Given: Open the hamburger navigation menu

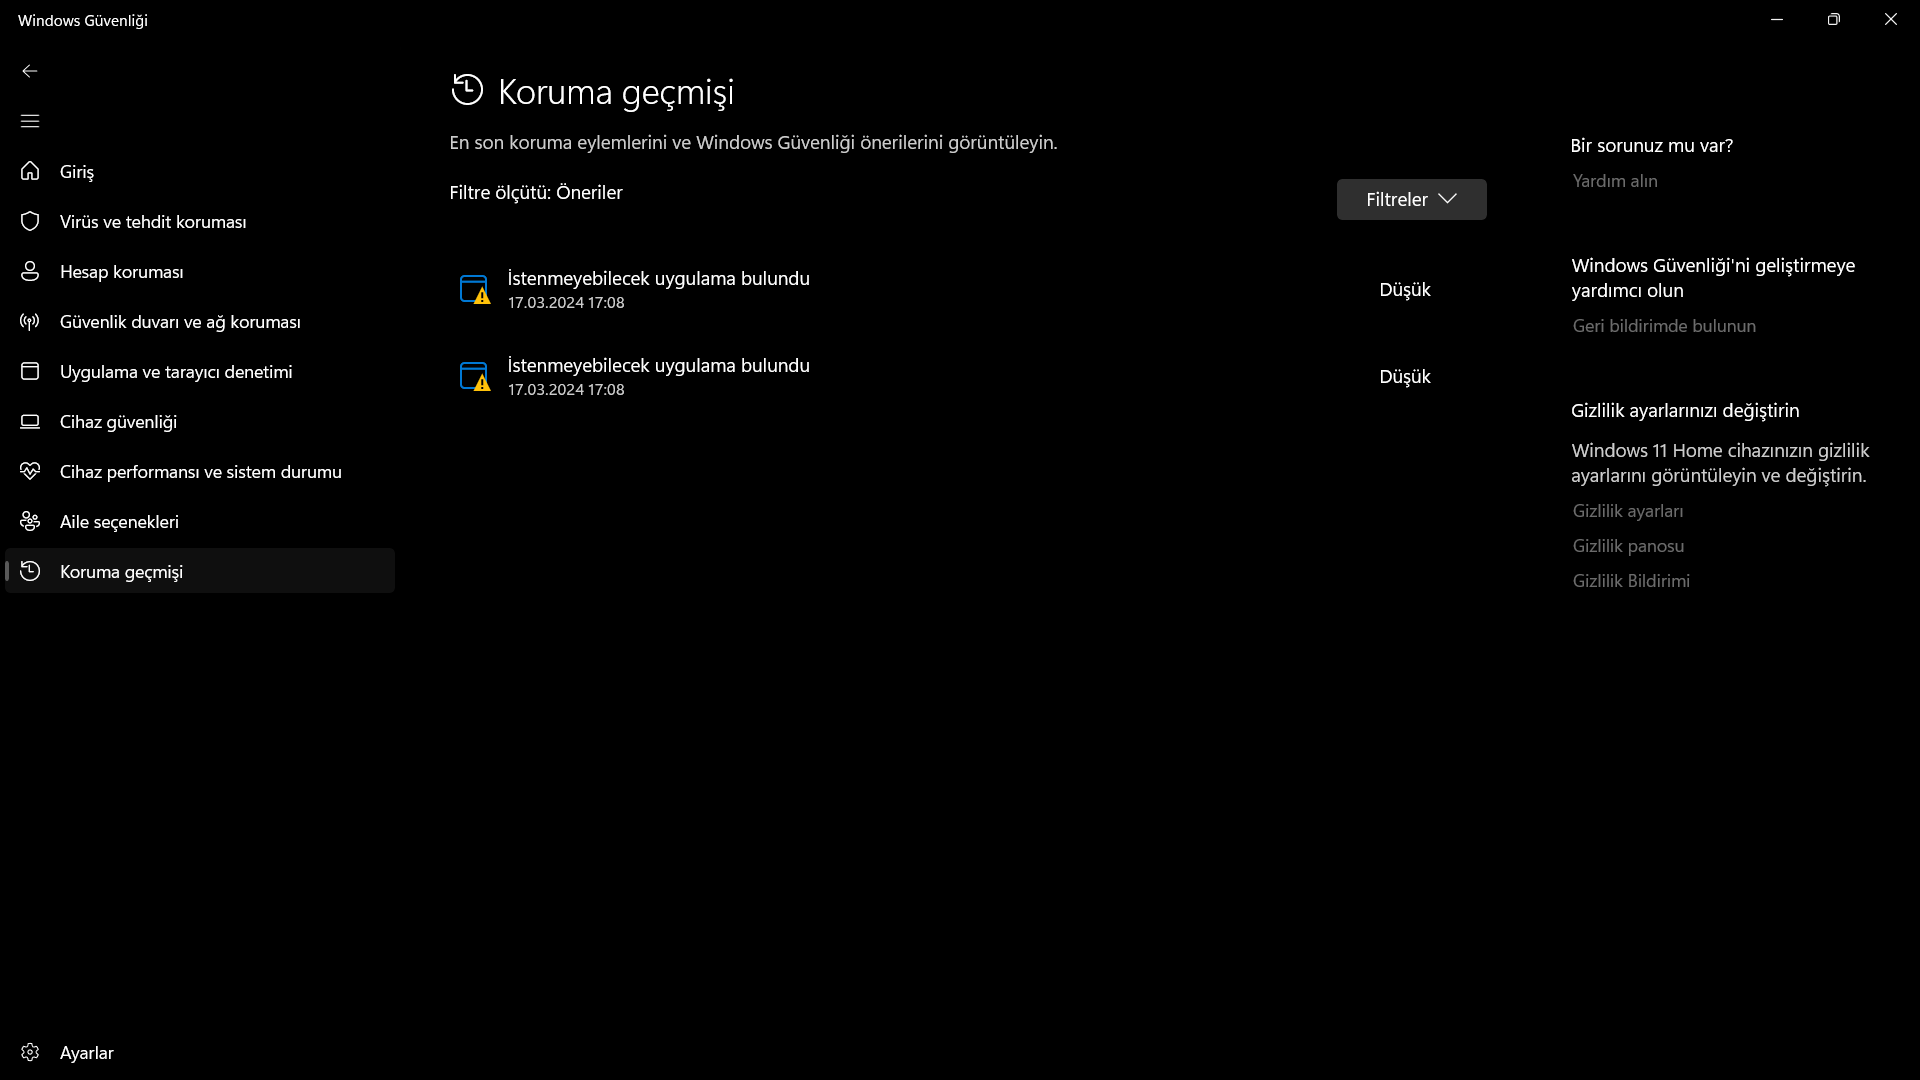Looking at the screenshot, I should pos(30,121).
